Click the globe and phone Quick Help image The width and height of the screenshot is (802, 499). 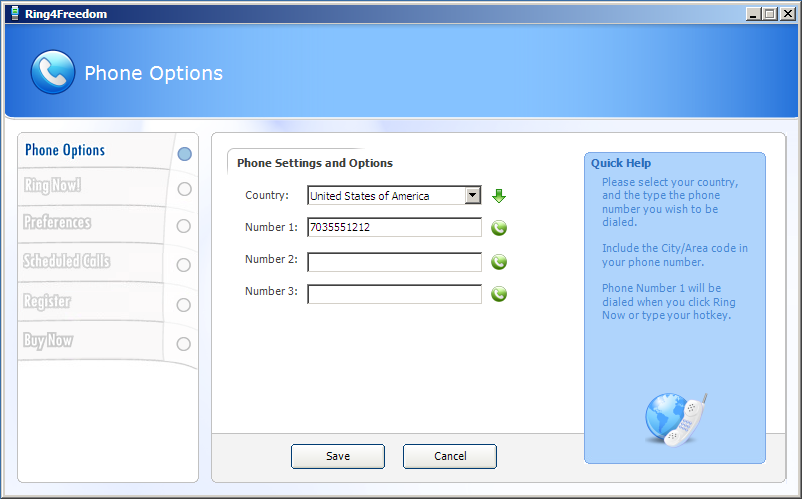[676, 419]
